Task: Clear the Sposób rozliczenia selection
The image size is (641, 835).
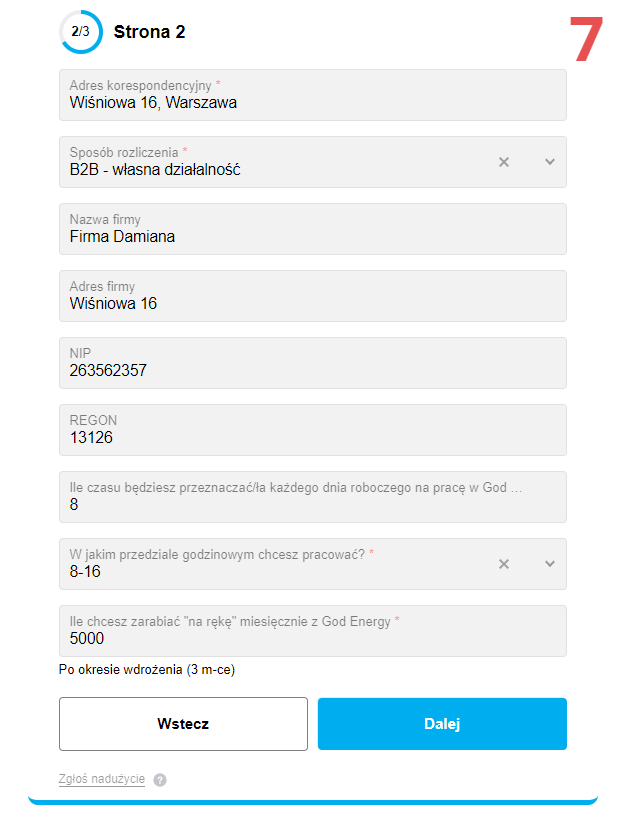Action: [x=504, y=162]
